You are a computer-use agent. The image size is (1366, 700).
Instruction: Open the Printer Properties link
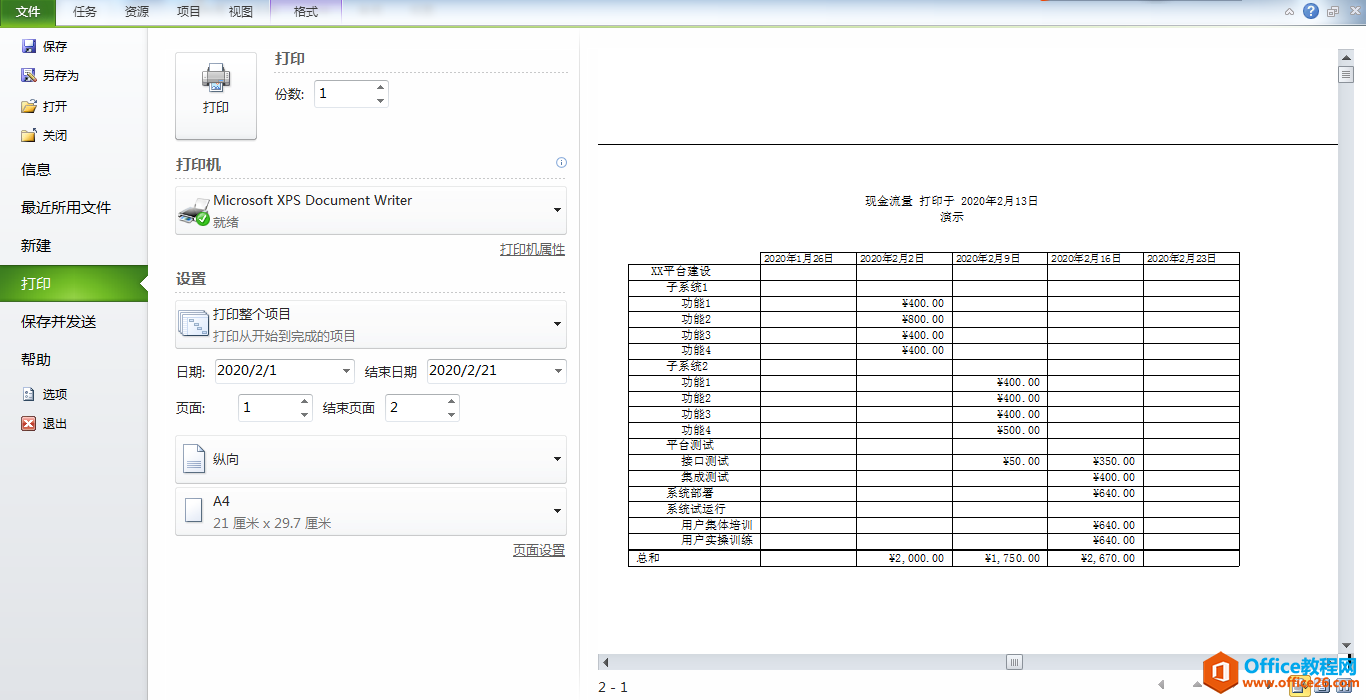tap(532, 249)
